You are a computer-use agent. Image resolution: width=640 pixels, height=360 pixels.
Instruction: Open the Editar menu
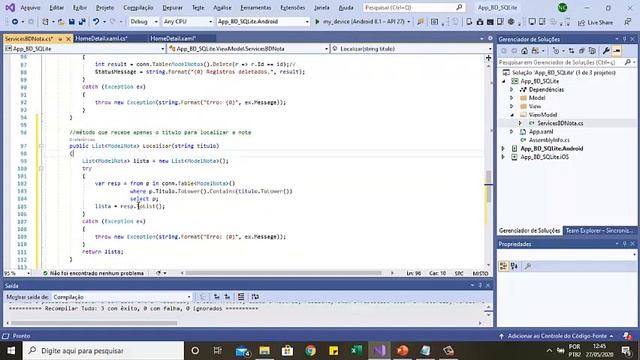pyautogui.click(x=56, y=8)
